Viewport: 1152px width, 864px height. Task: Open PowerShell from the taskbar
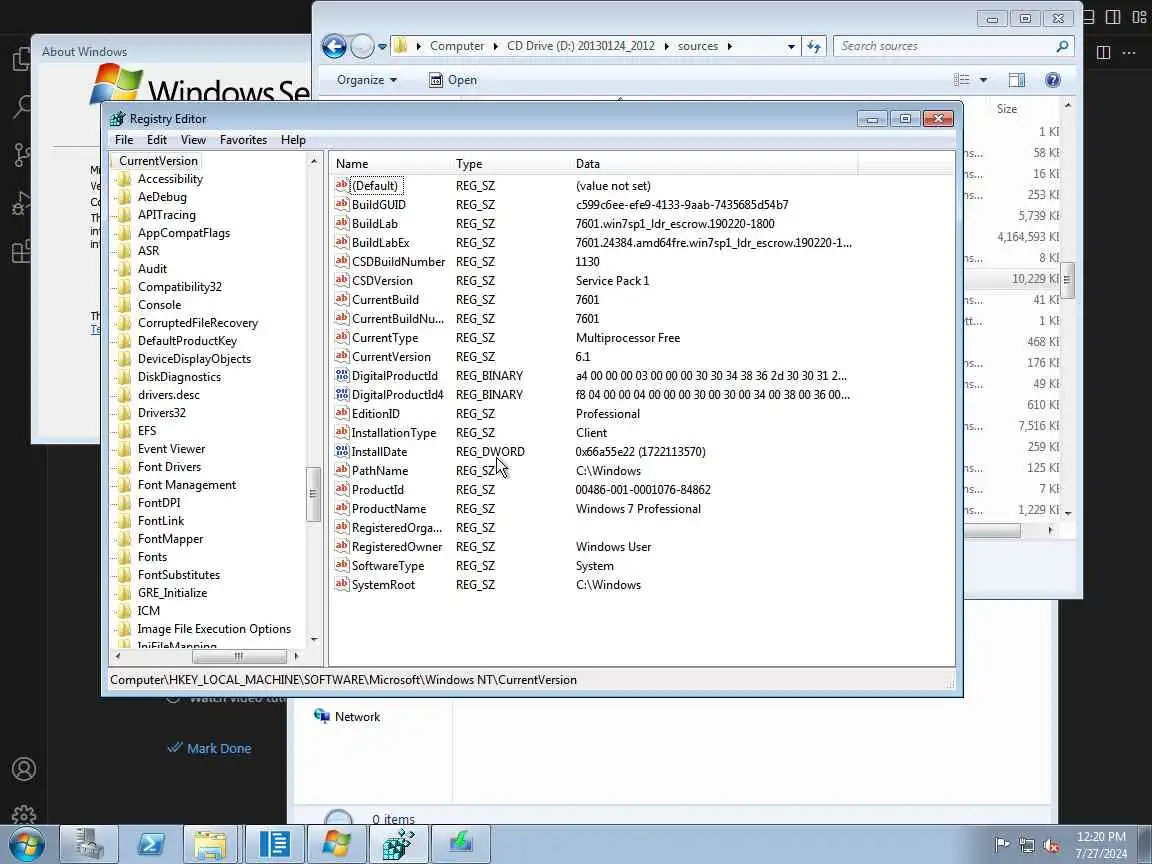point(151,844)
